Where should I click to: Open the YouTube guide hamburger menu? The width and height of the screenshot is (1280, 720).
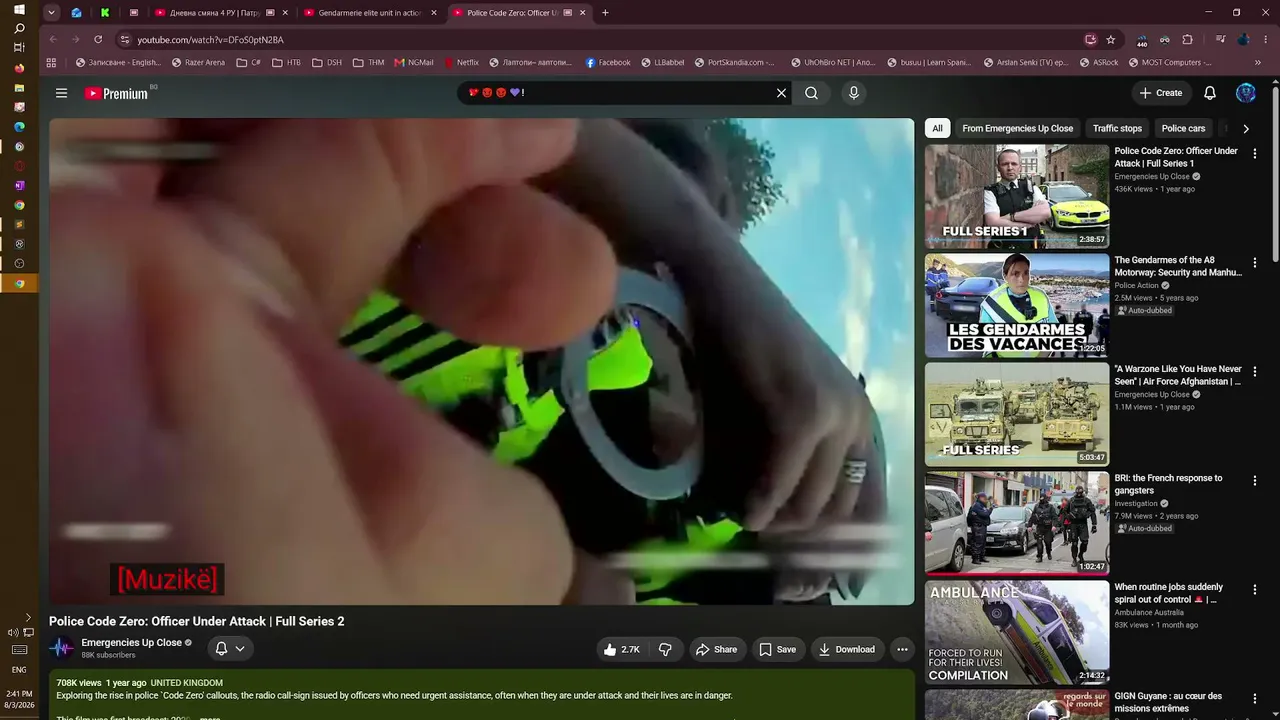click(61, 93)
